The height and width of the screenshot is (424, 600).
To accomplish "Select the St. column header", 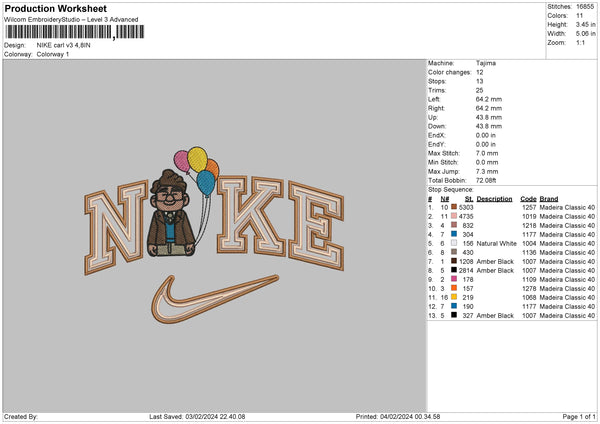I will [x=469, y=199].
